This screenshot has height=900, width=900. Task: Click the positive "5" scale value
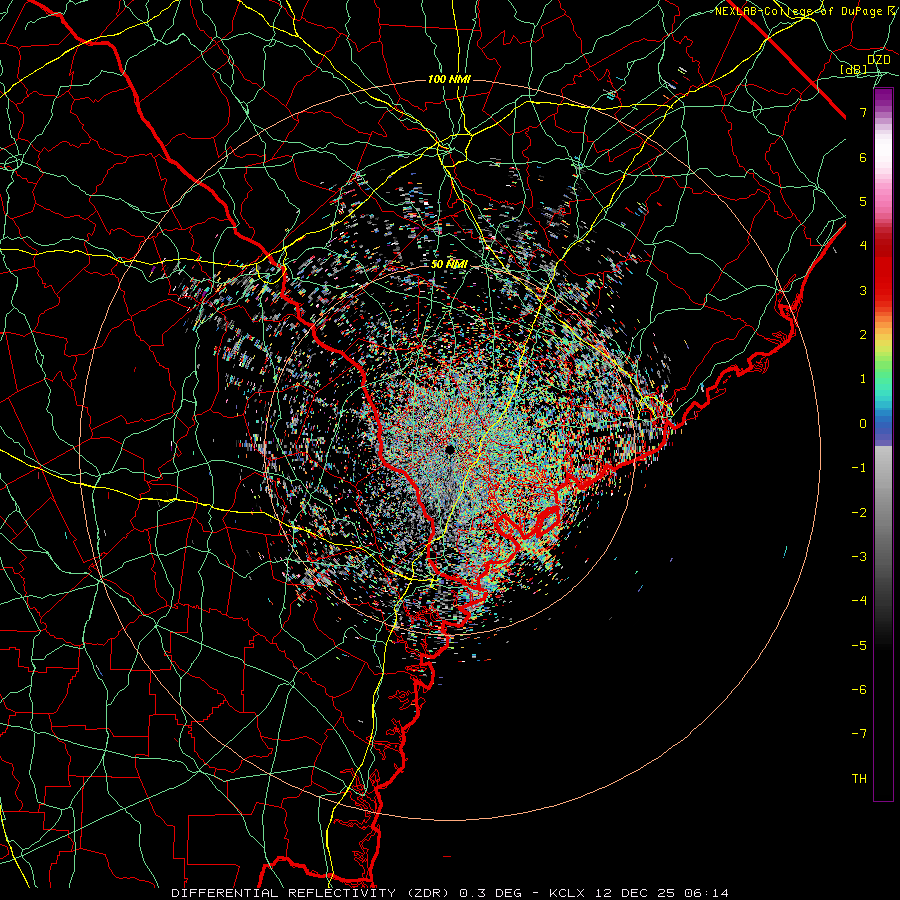pos(863,201)
